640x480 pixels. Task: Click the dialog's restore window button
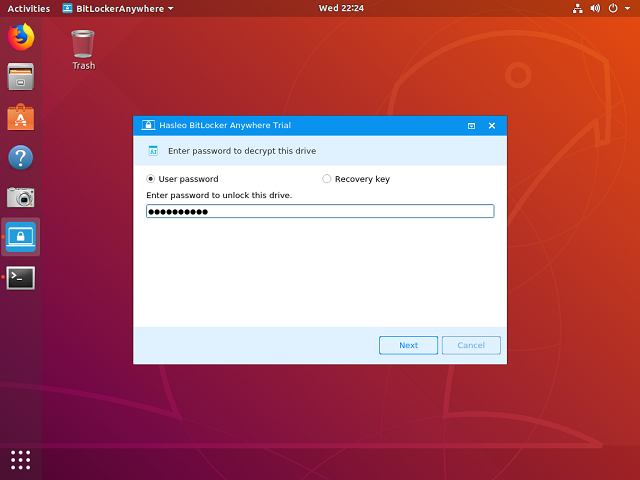click(x=471, y=126)
